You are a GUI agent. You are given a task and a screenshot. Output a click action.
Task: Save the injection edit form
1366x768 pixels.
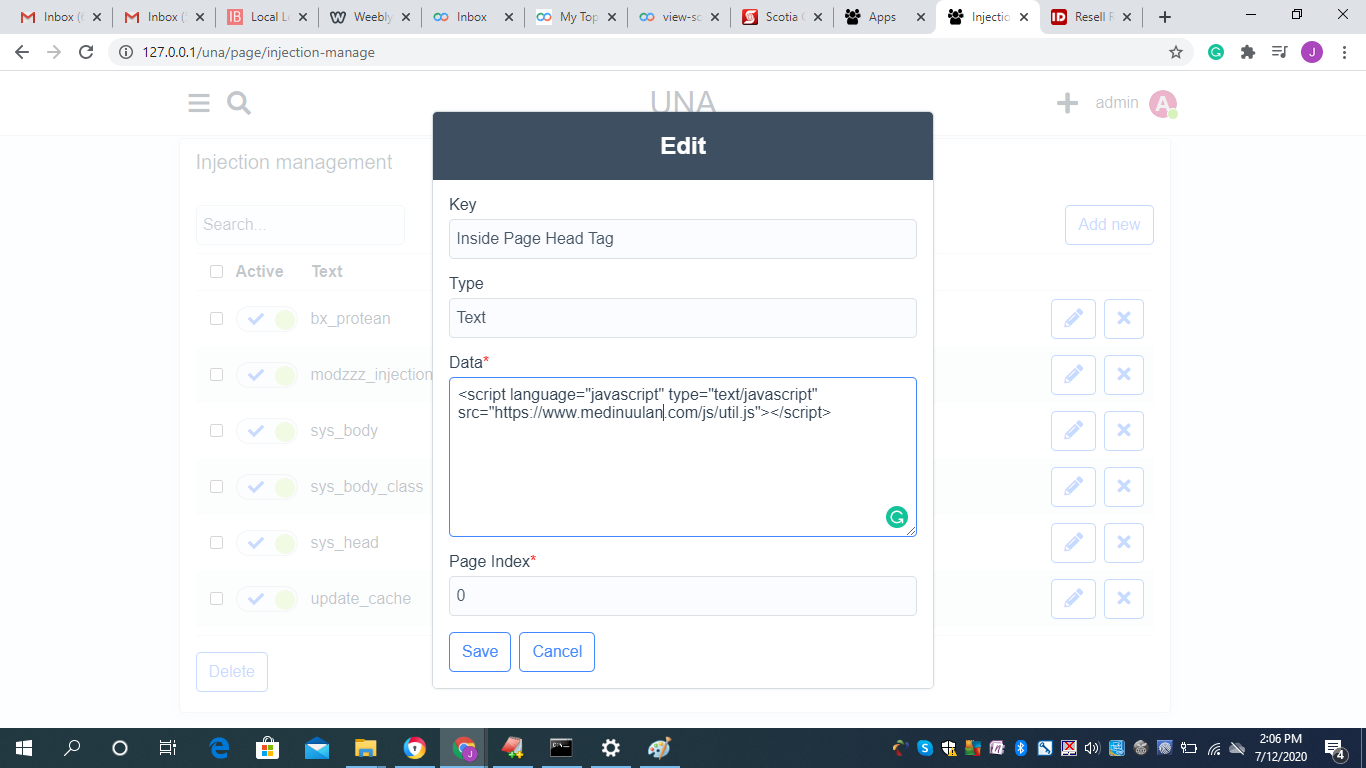click(x=480, y=652)
